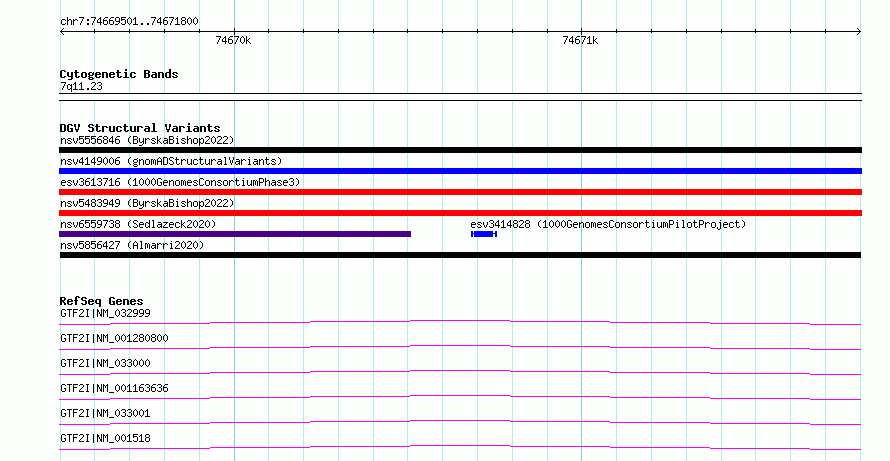Screen dimensions: 890x461
Task: Select the GTF2I|NM_033001 transcript label
Action: [105, 413]
